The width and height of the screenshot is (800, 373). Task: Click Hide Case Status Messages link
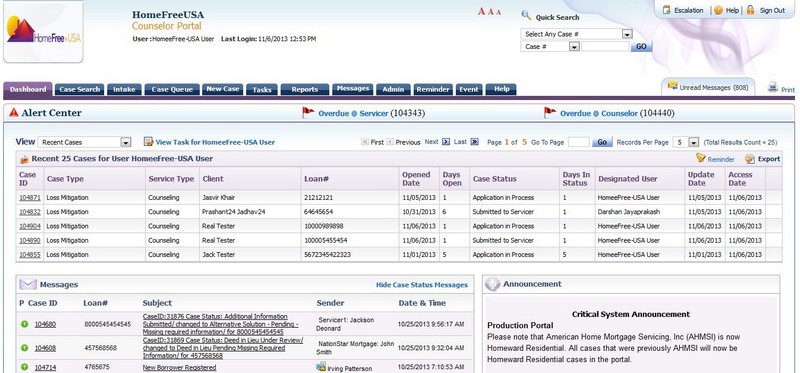point(422,285)
